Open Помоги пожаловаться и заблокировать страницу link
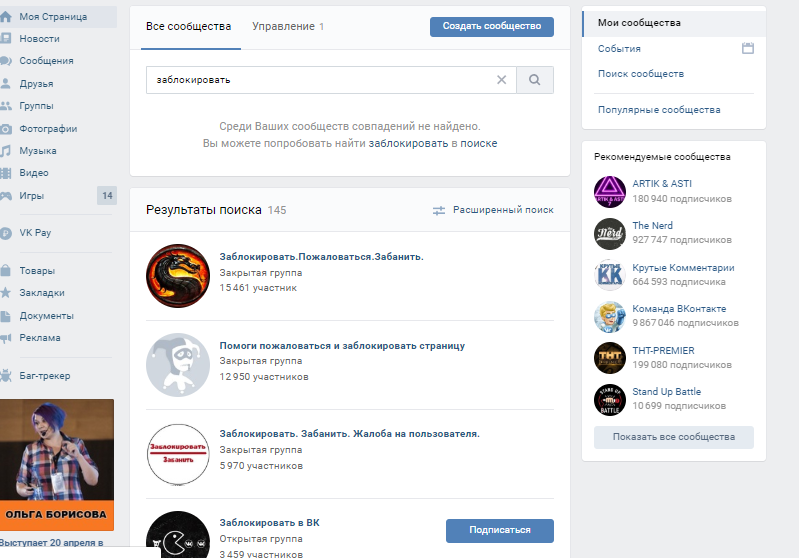The width and height of the screenshot is (799, 558). [x=342, y=346]
